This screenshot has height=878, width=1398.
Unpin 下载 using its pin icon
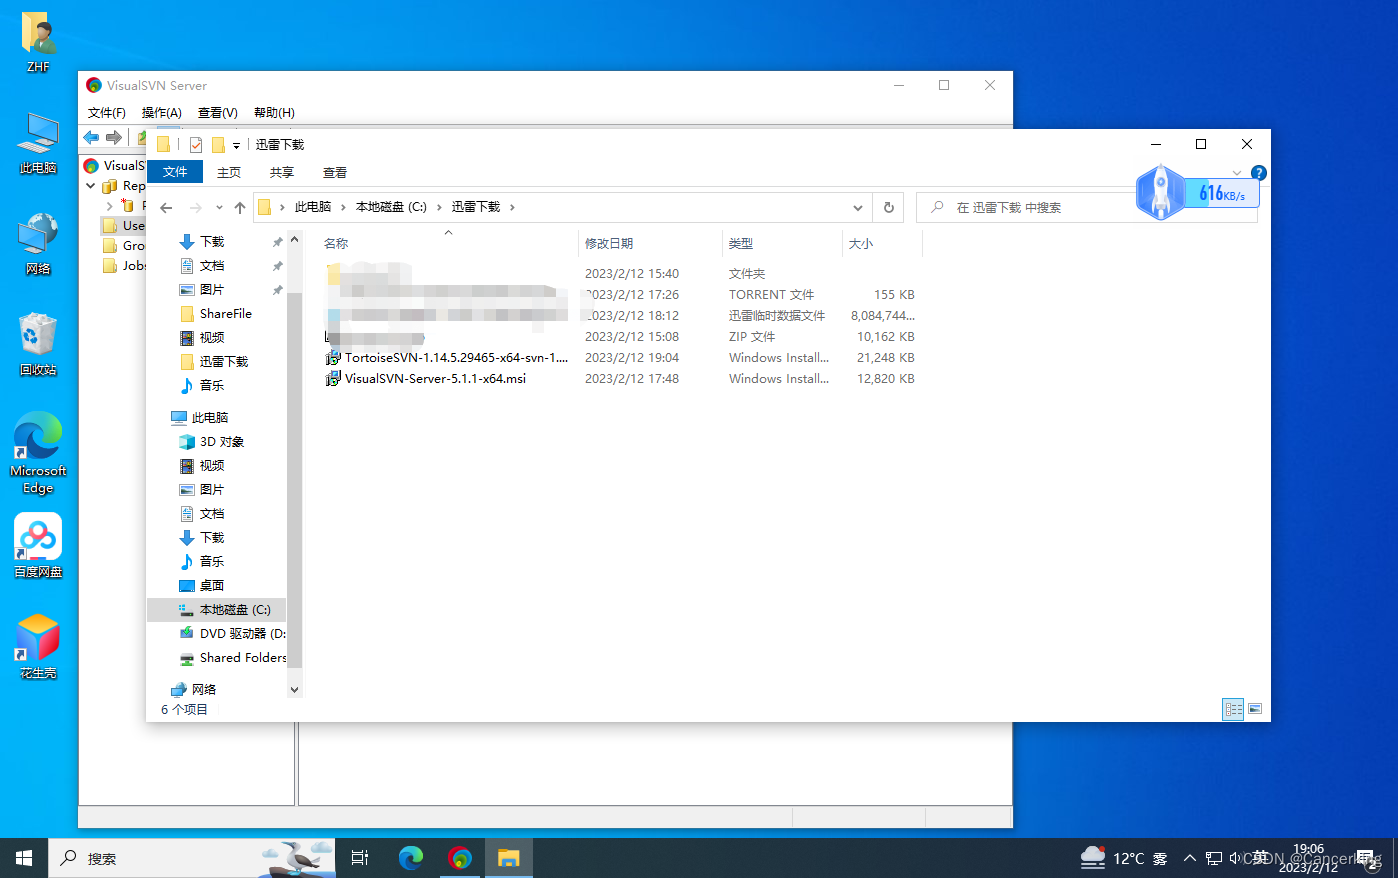click(277, 242)
